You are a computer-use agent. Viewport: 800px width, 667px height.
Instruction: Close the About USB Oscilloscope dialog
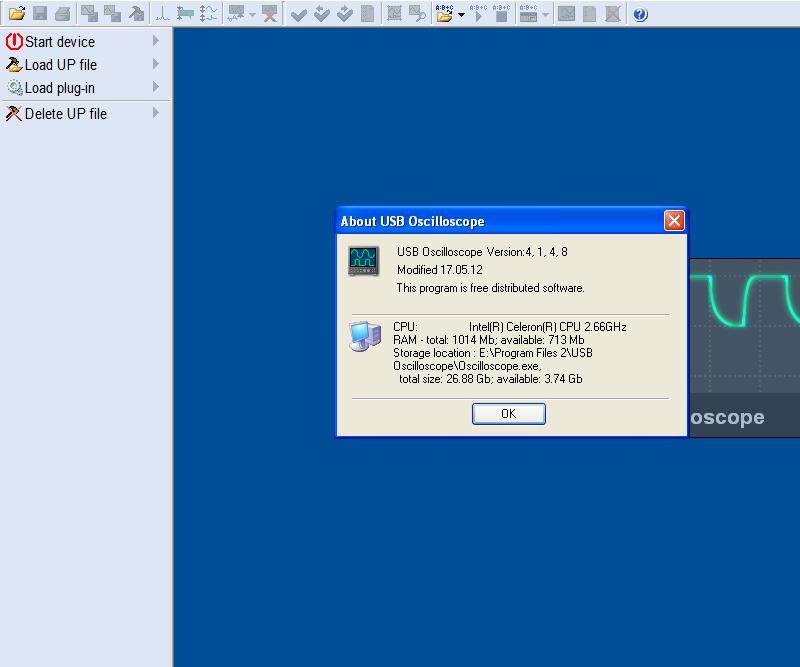(x=674, y=221)
